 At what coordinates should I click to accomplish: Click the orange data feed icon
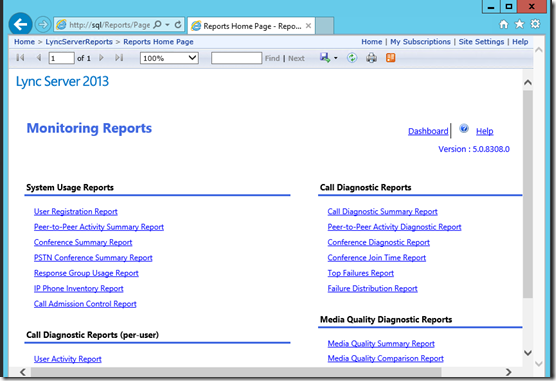(x=390, y=57)
